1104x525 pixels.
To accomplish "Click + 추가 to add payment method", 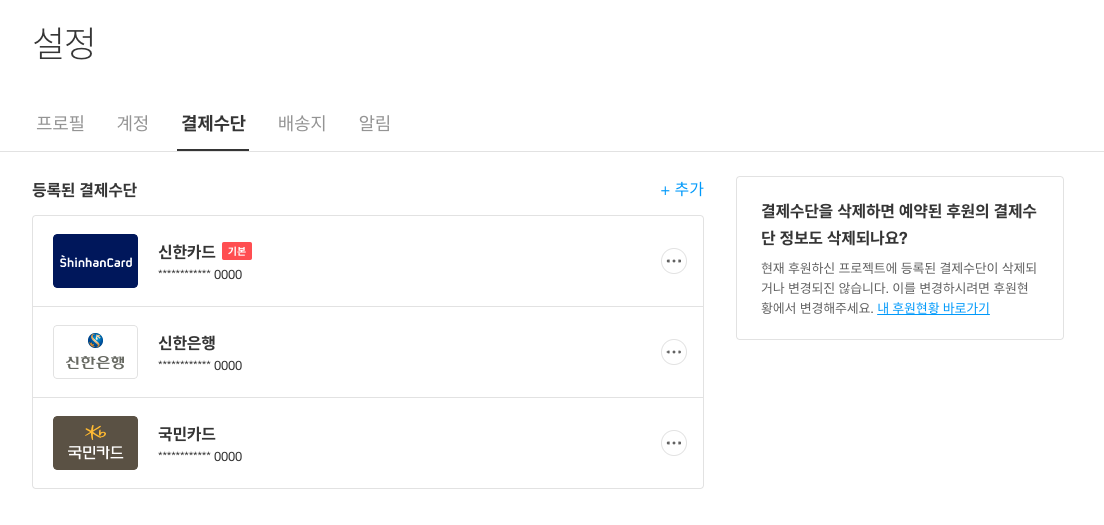I will tap(682, 189).
